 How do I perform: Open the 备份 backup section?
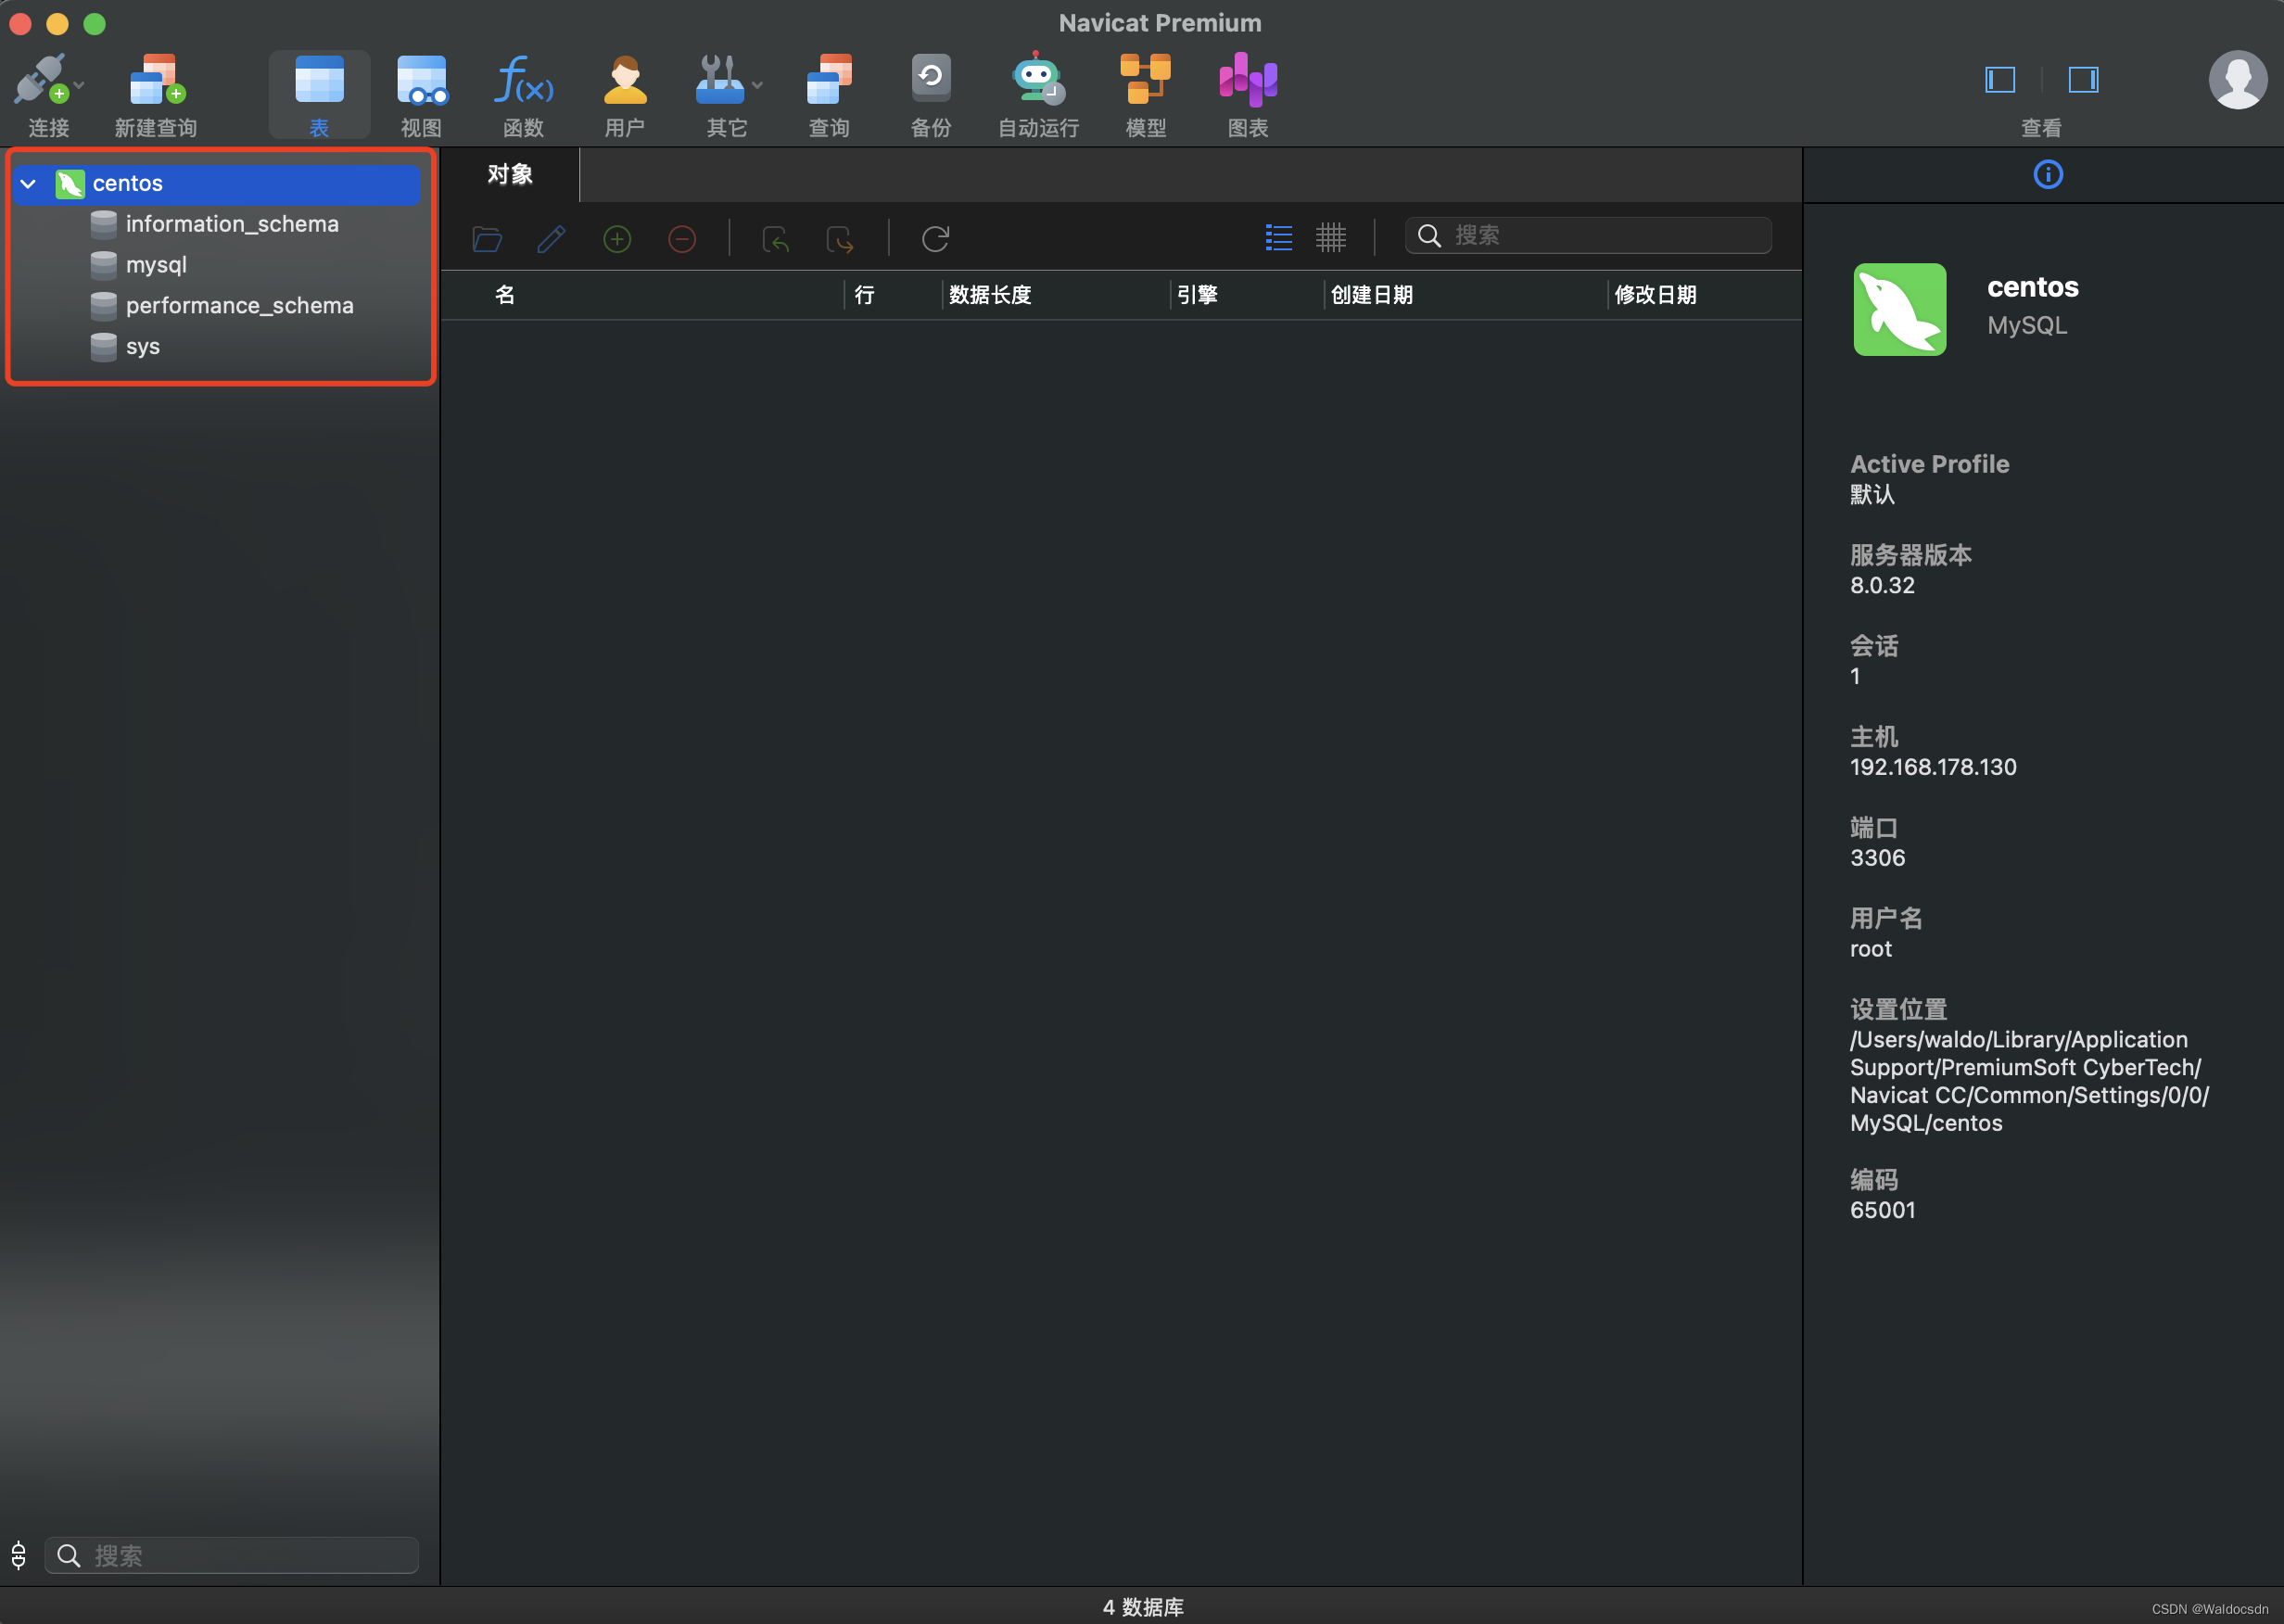point(931,94)
